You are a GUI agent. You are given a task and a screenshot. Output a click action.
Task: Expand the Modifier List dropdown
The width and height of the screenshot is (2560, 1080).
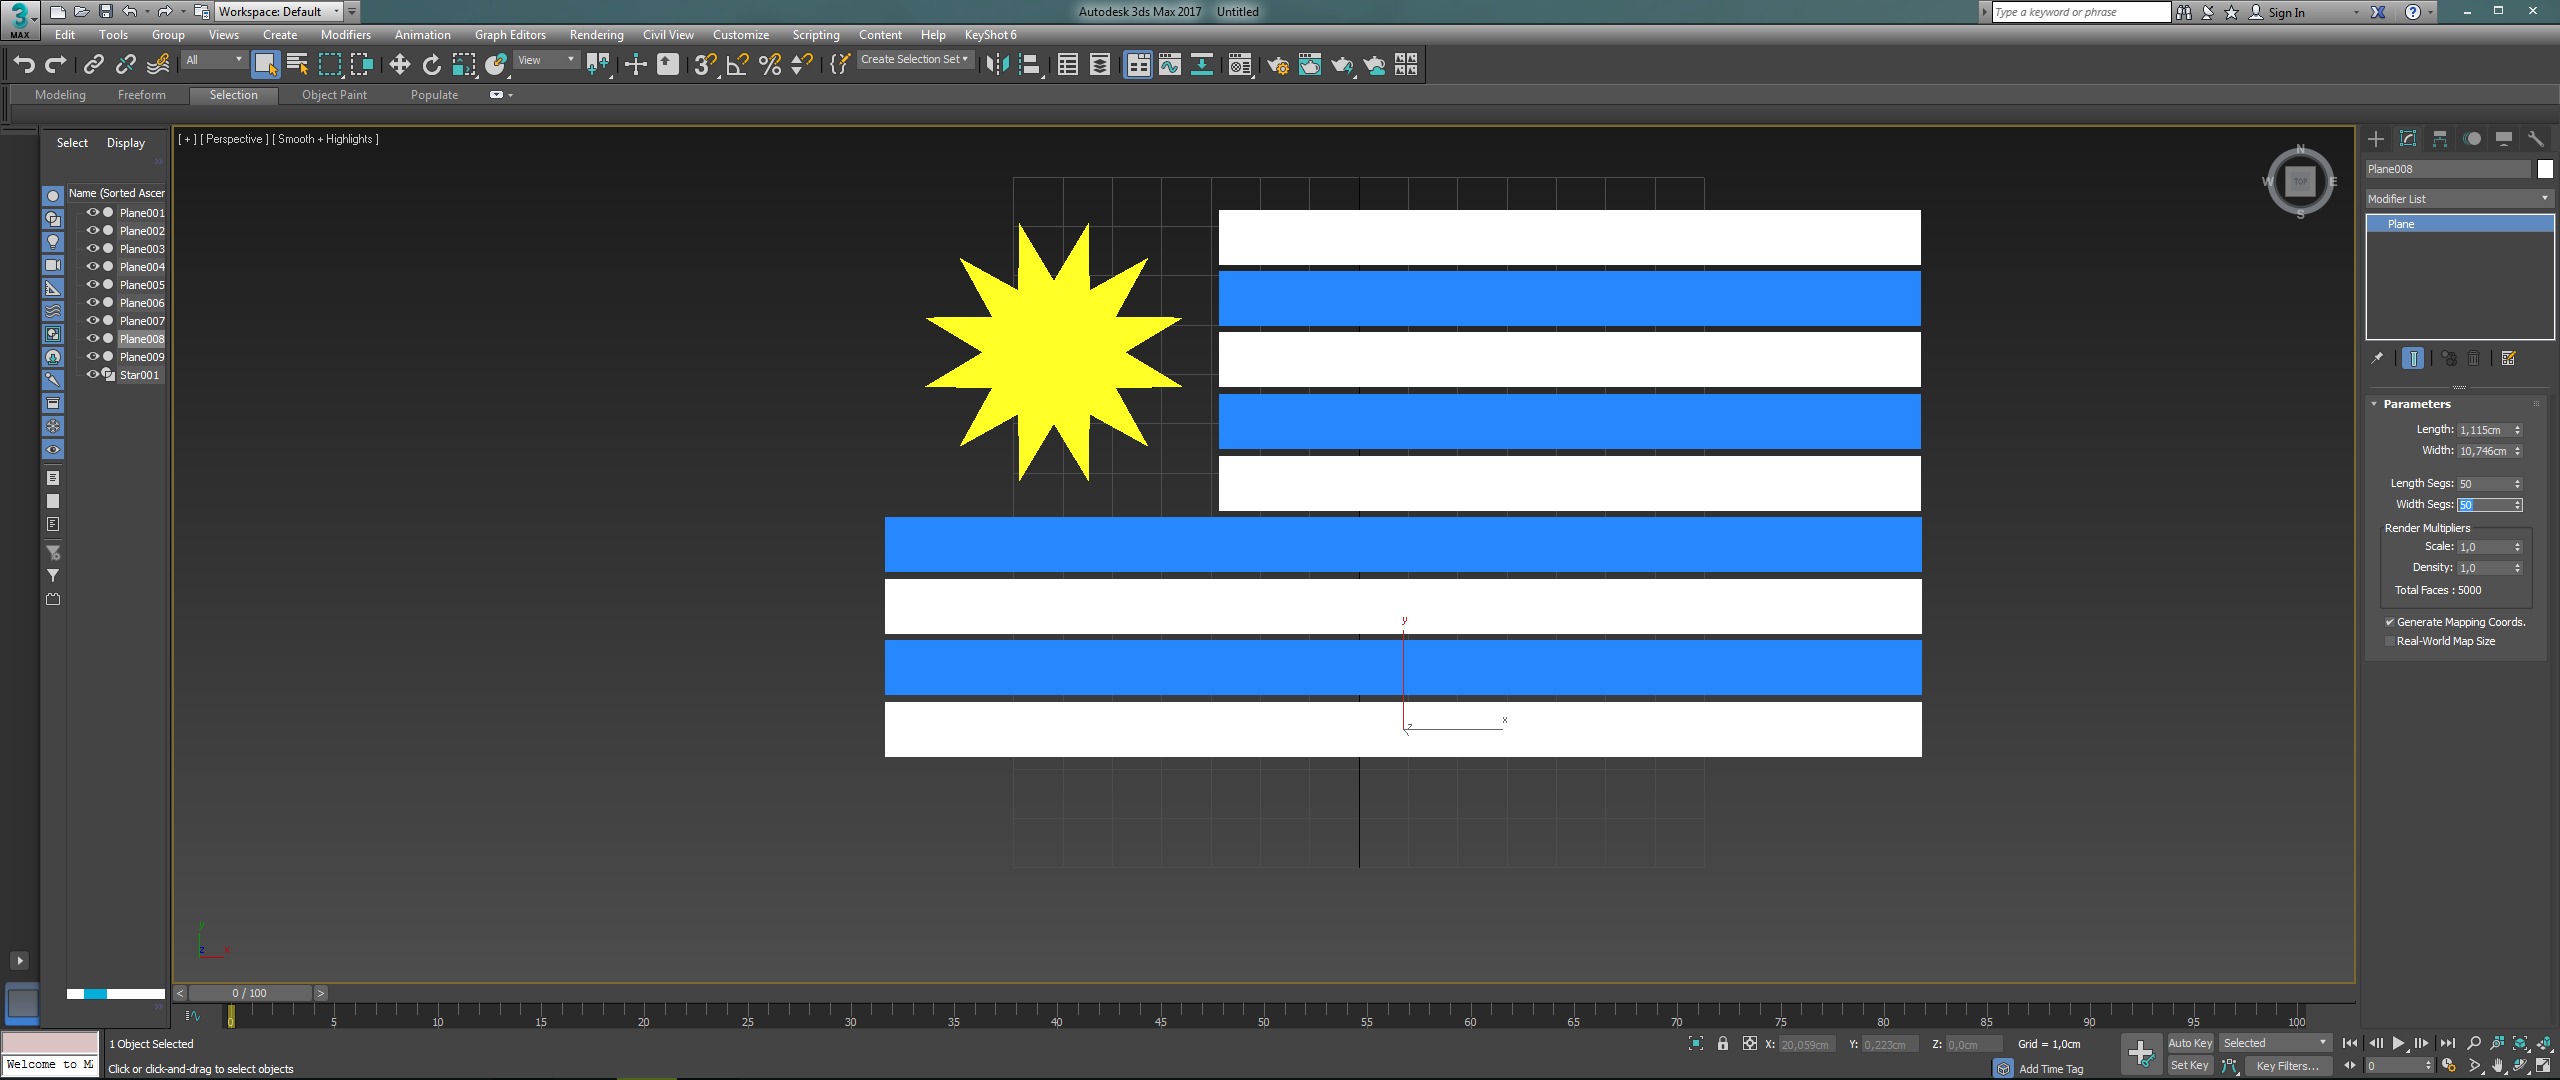(2457, 199)
